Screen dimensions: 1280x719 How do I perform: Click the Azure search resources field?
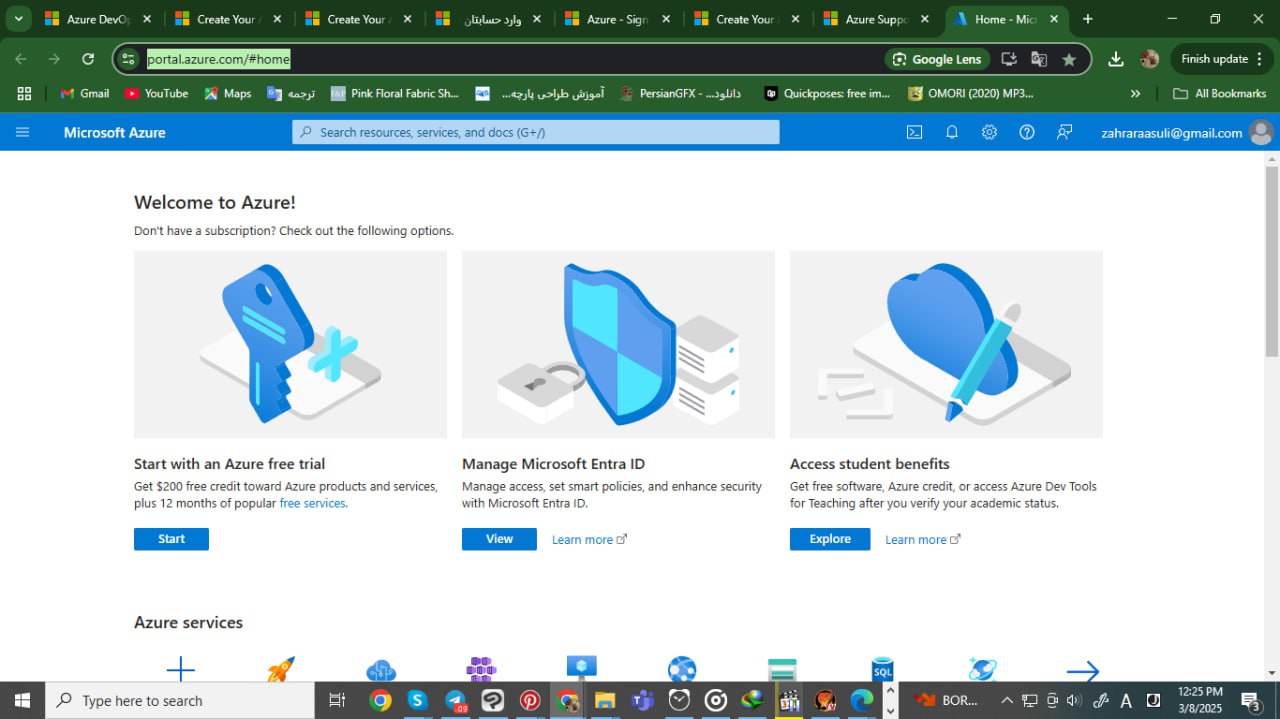(536, 132)
